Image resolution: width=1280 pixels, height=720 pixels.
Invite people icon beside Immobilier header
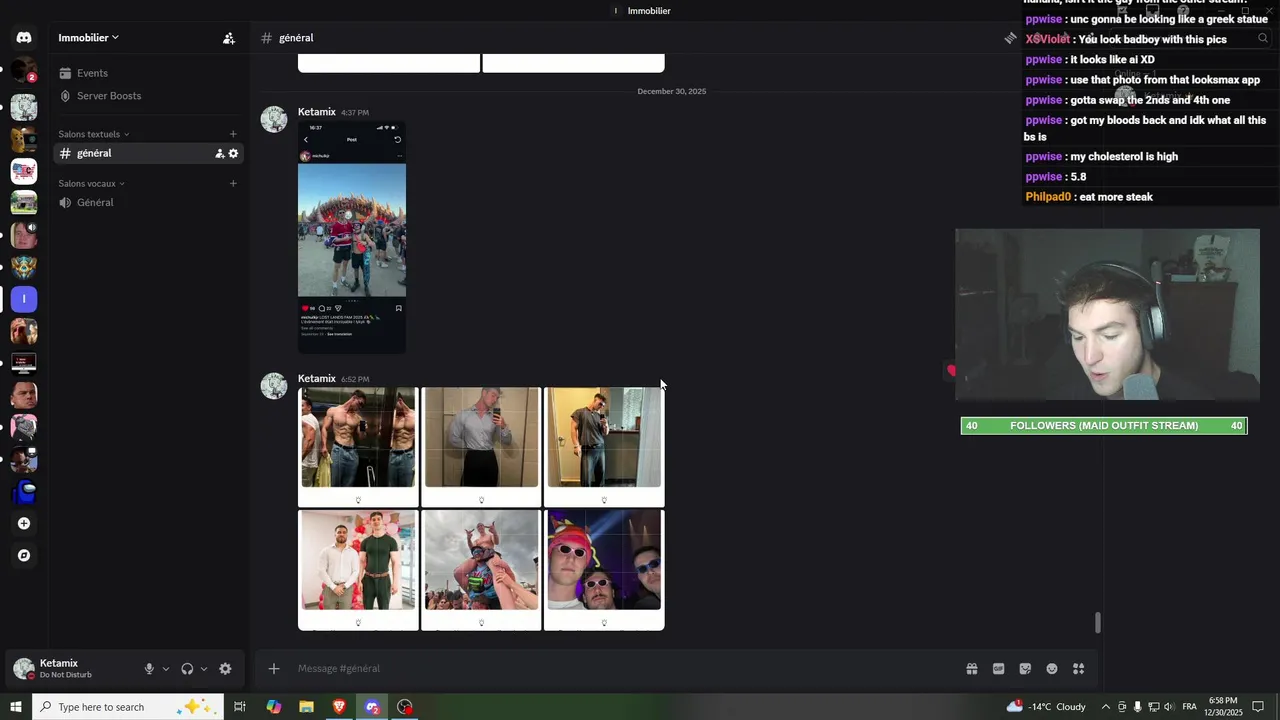(x=229, y=38)
